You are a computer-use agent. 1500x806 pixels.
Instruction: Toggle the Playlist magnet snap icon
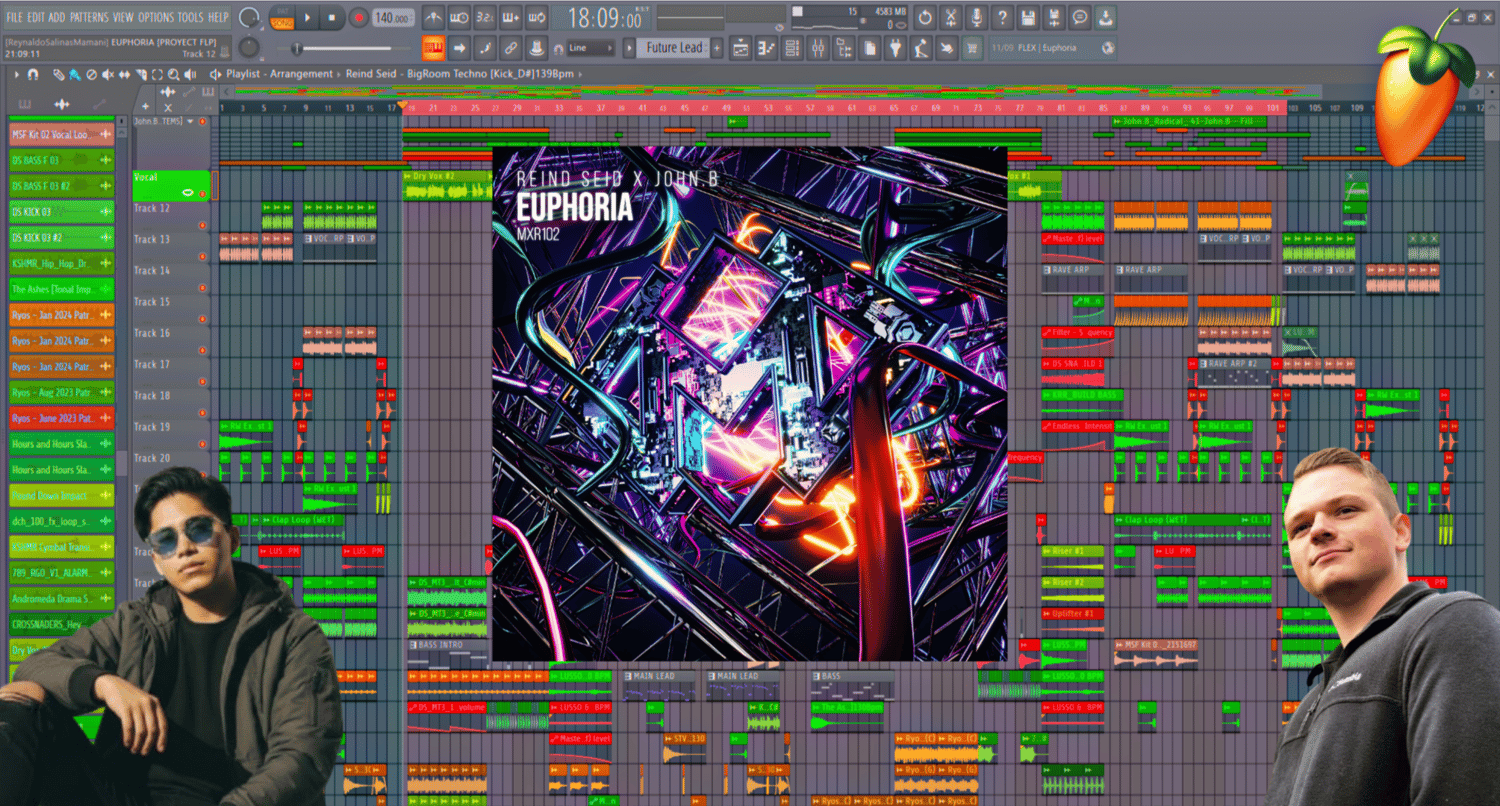[33, 74]
